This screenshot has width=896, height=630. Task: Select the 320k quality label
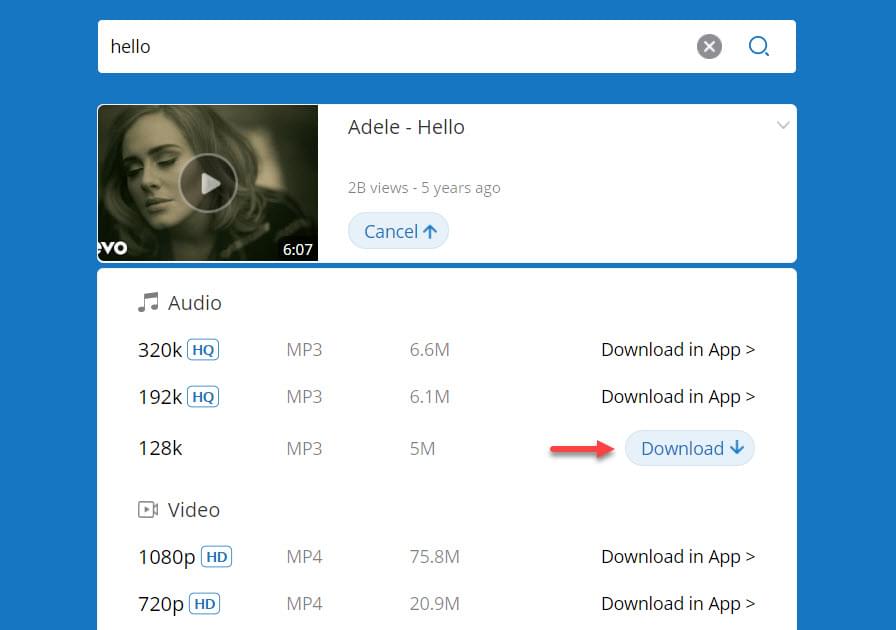click(160, 350)
